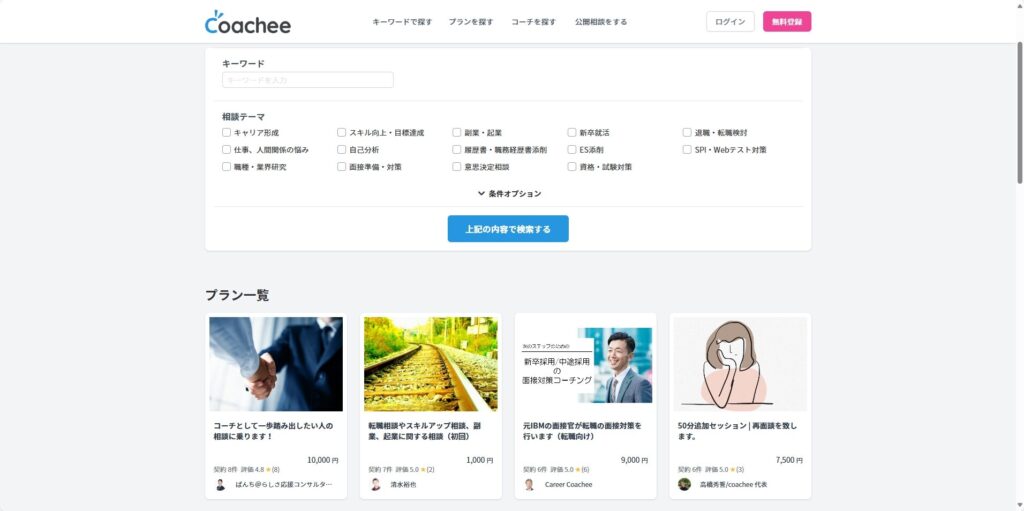Screen dimensions: 1024x511
Task: Open 公開相談をする in the navigation
Action: (601, 22)
